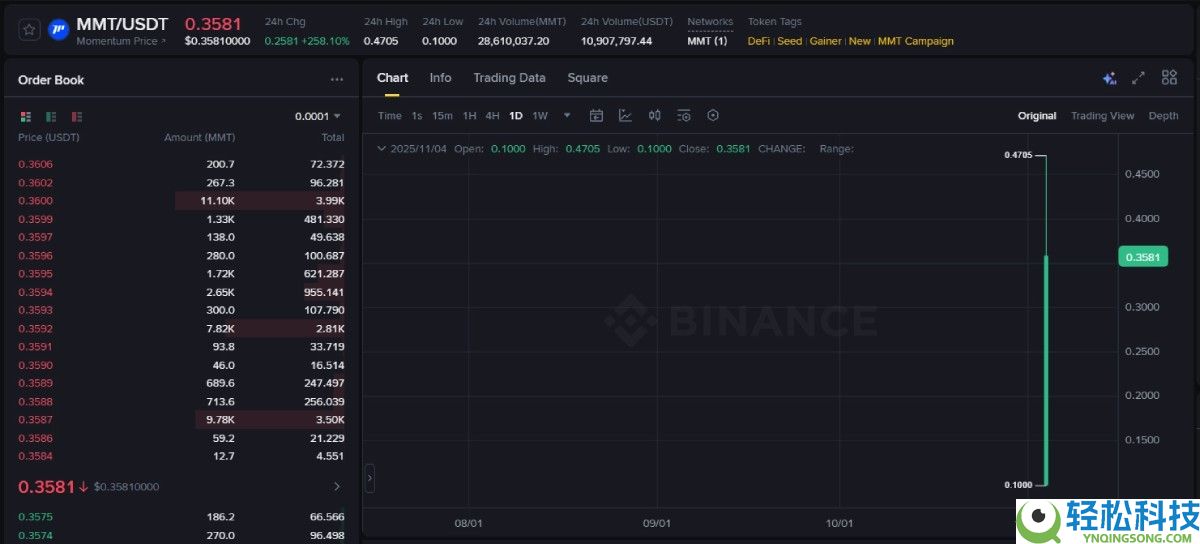Switch to Depth chart view
Viewport: 1200px width, 544px height.
(1163, 116)
